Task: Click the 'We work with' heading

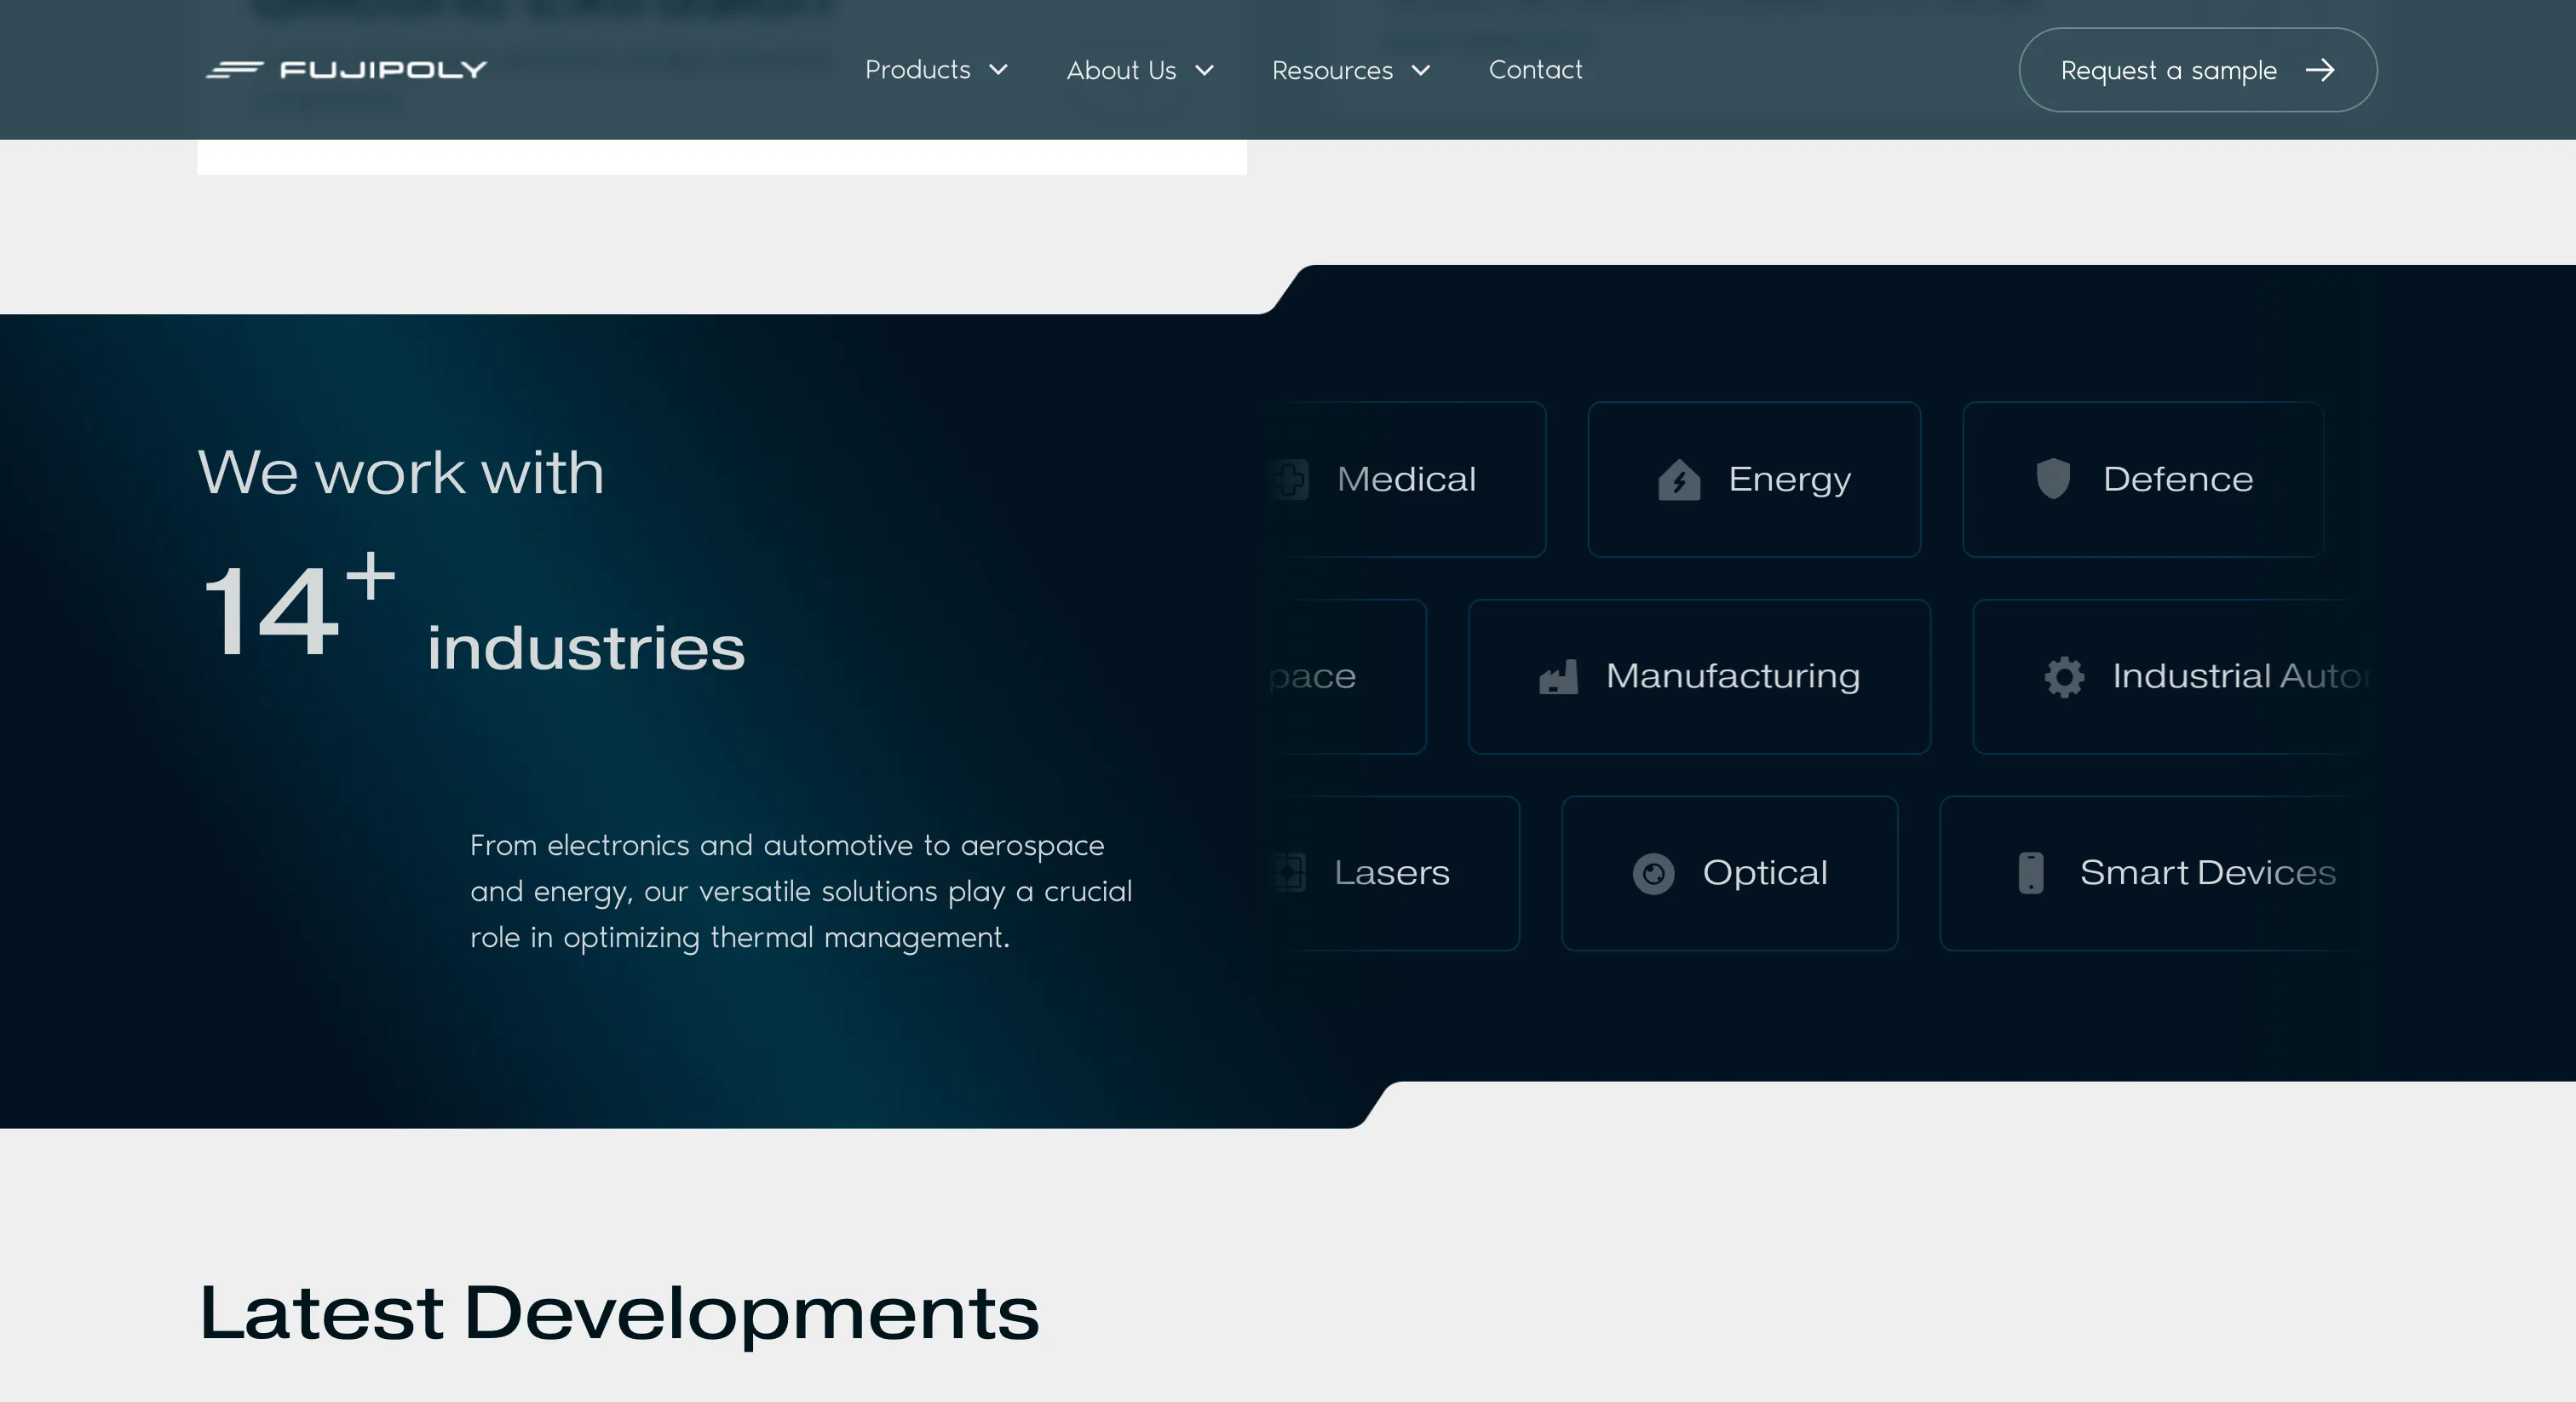Action: tap(401, 472)
